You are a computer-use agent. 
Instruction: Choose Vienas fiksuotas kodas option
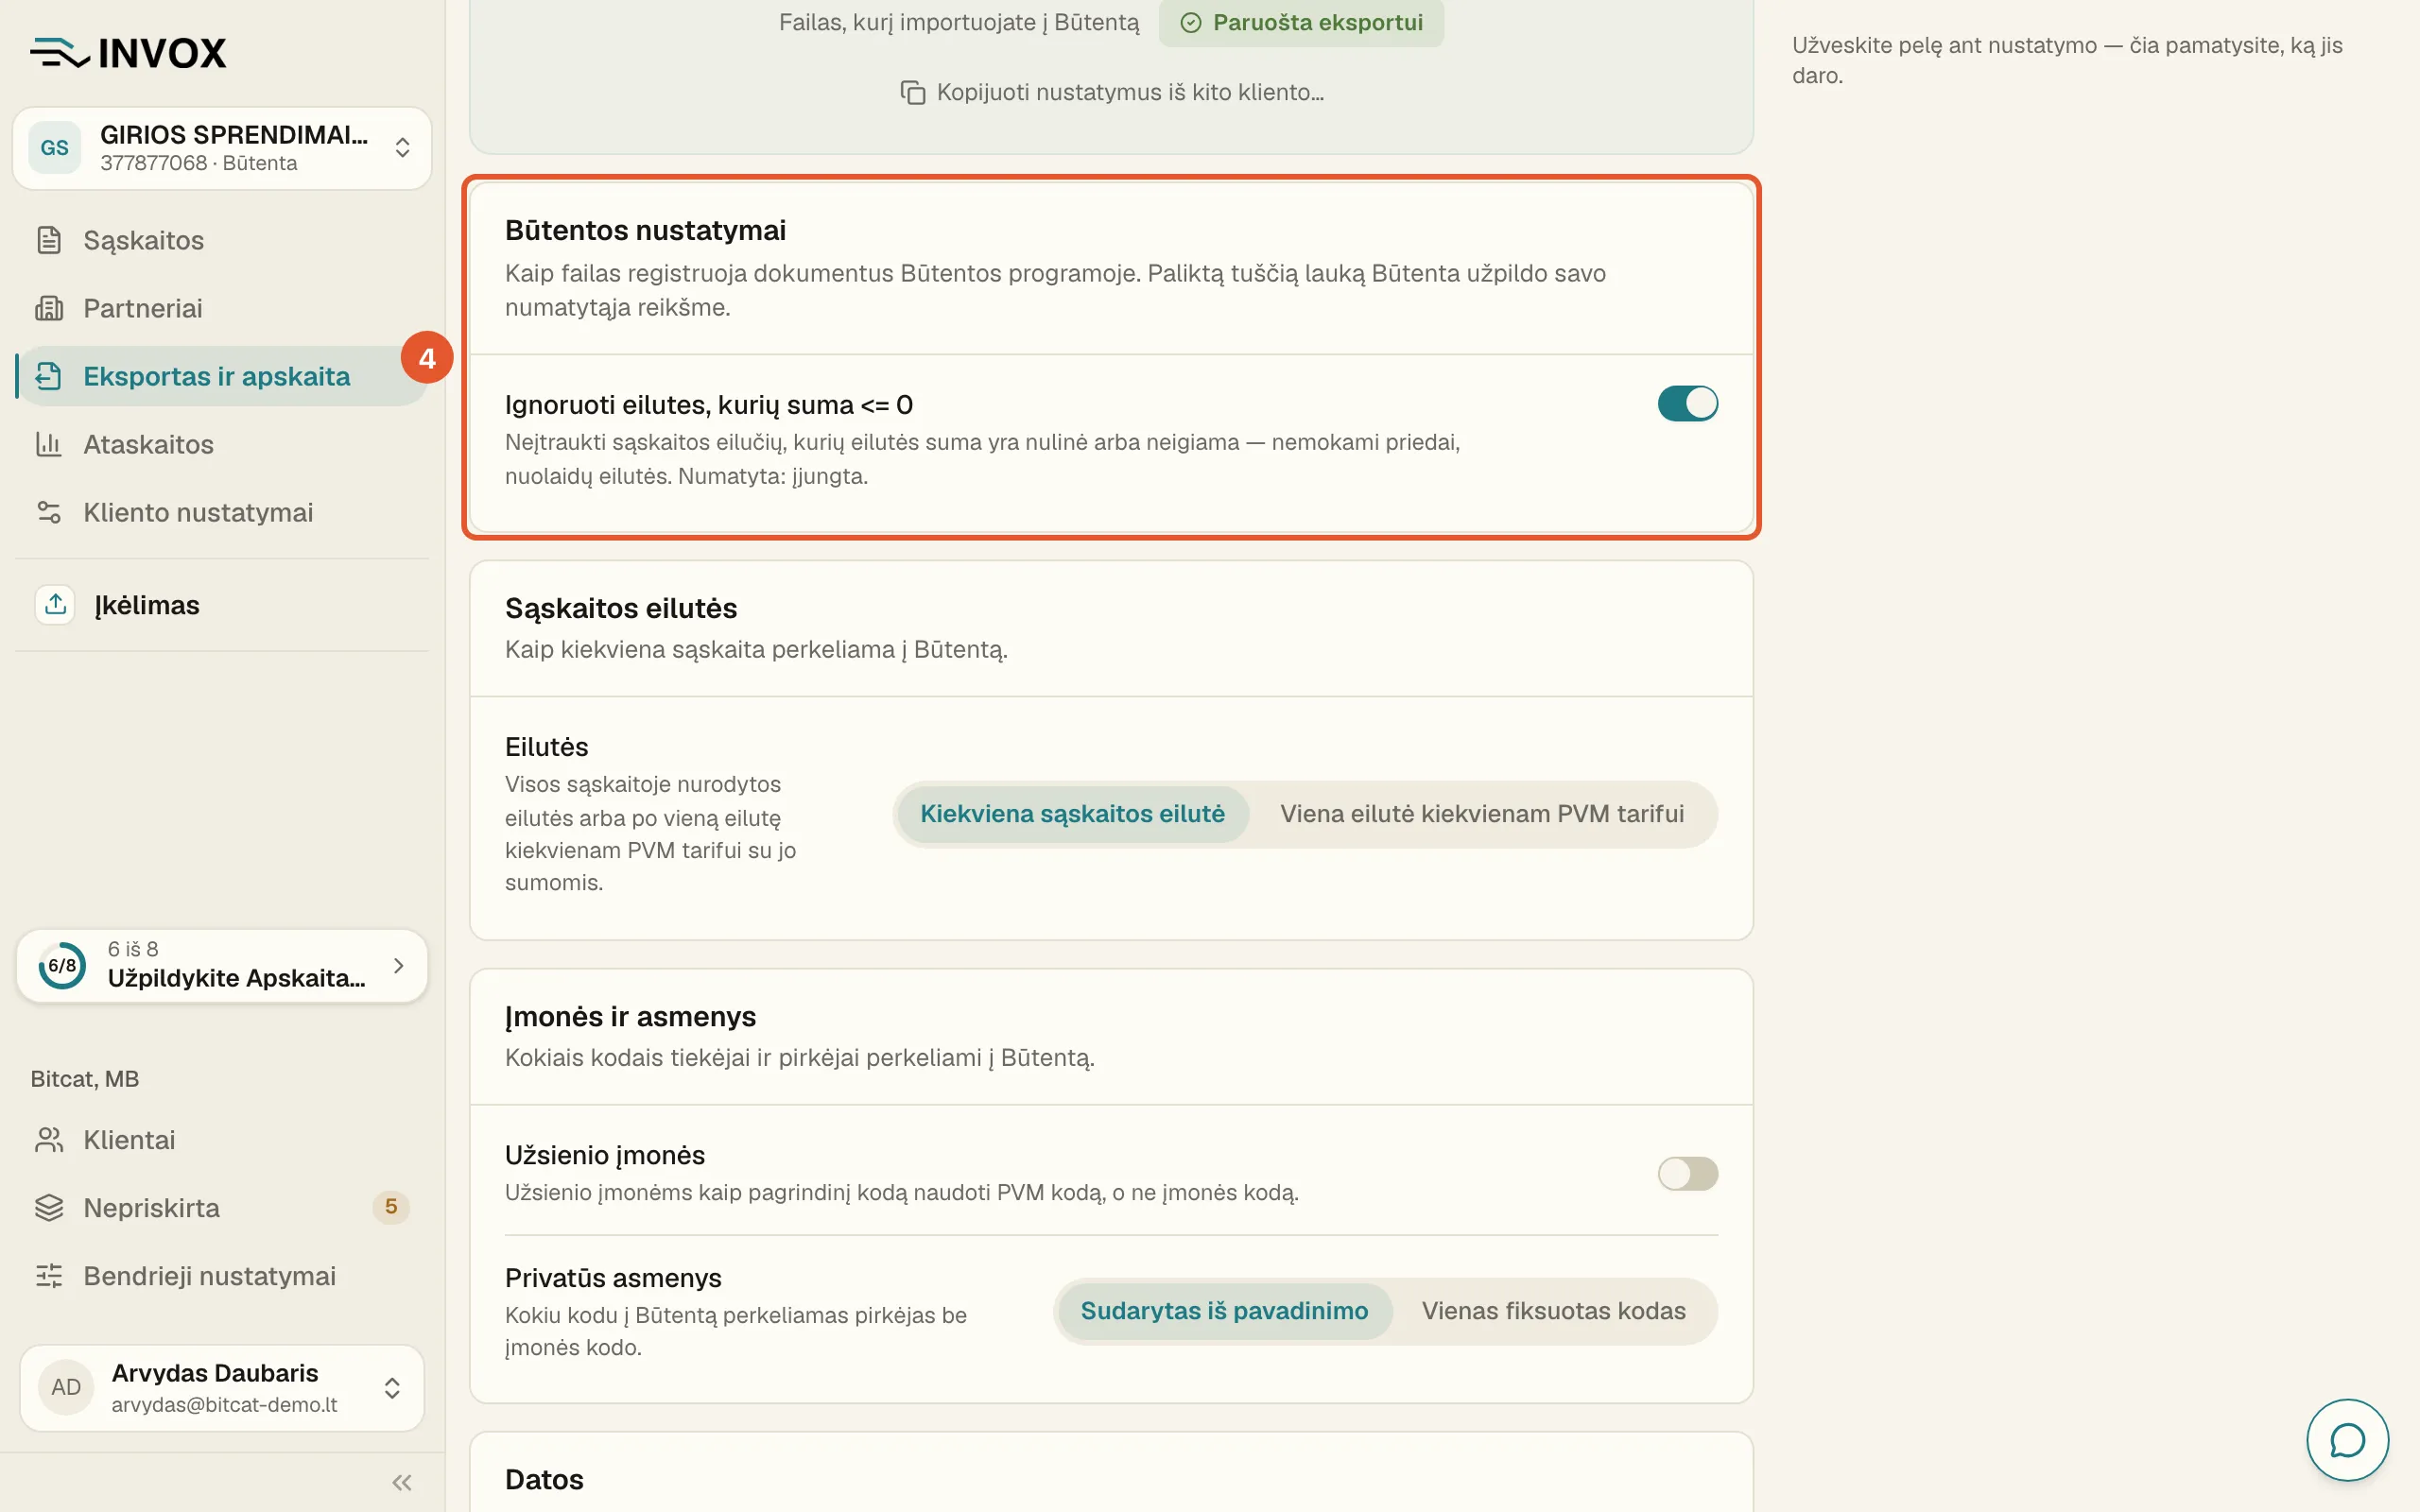[1554, 1311]
